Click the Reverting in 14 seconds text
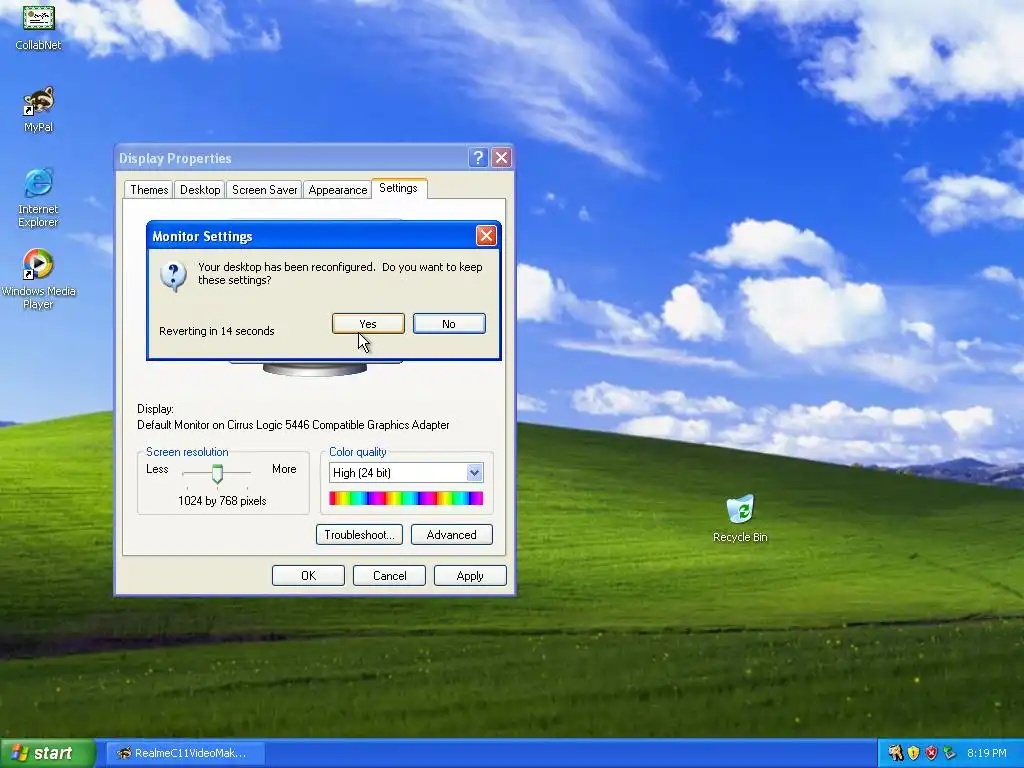 coord(217,331)
